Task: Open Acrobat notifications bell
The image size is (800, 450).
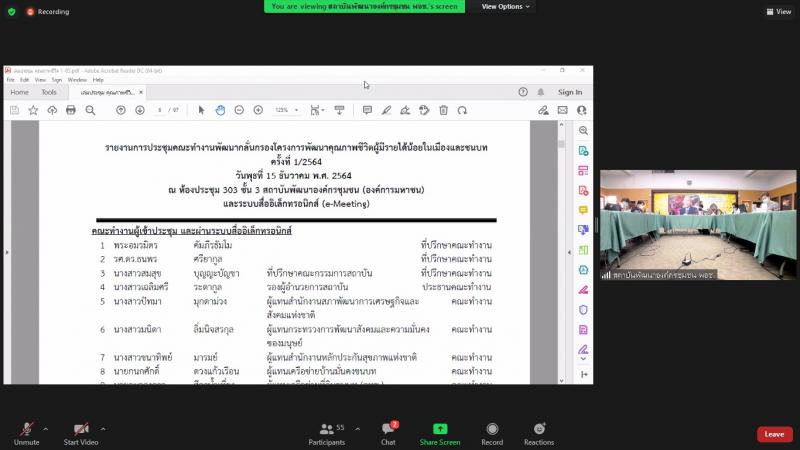Action: click(541, 92)
